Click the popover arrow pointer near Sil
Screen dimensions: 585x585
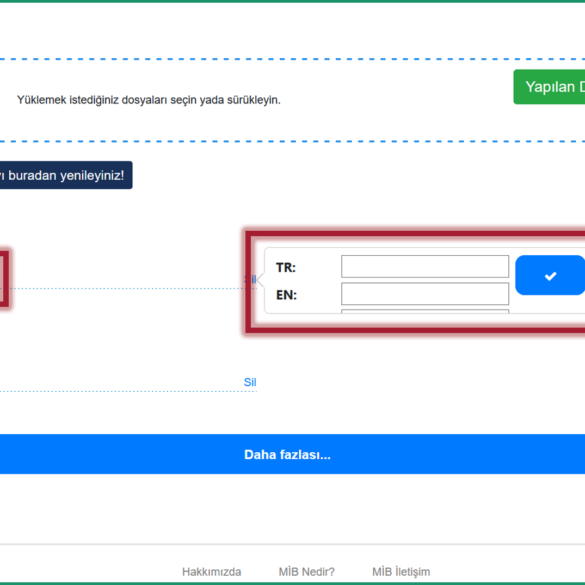(x=260, y=280)
